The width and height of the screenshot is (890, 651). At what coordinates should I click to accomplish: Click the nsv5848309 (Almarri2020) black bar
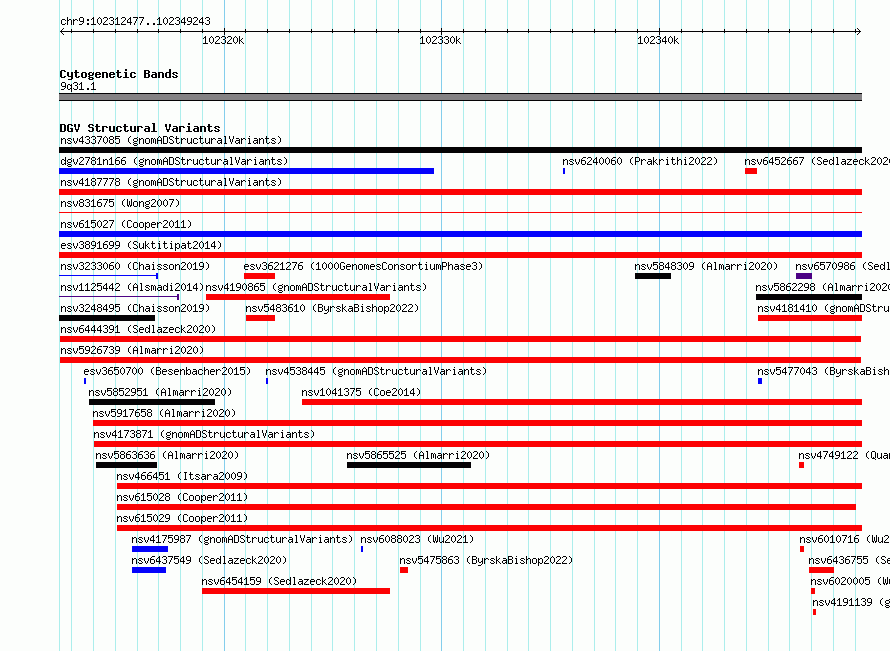653,276
